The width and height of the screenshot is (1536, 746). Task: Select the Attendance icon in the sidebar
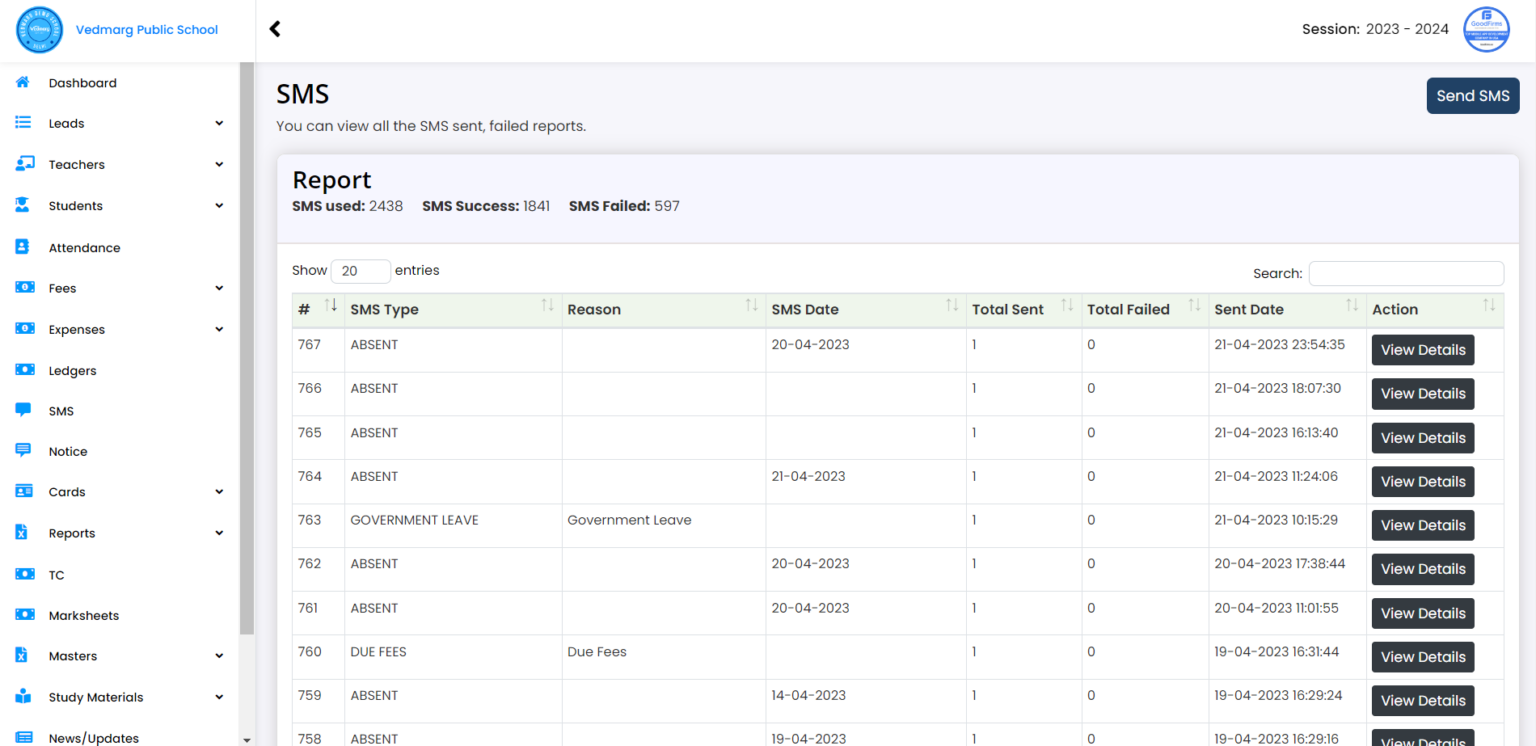[x=23, y=247]
